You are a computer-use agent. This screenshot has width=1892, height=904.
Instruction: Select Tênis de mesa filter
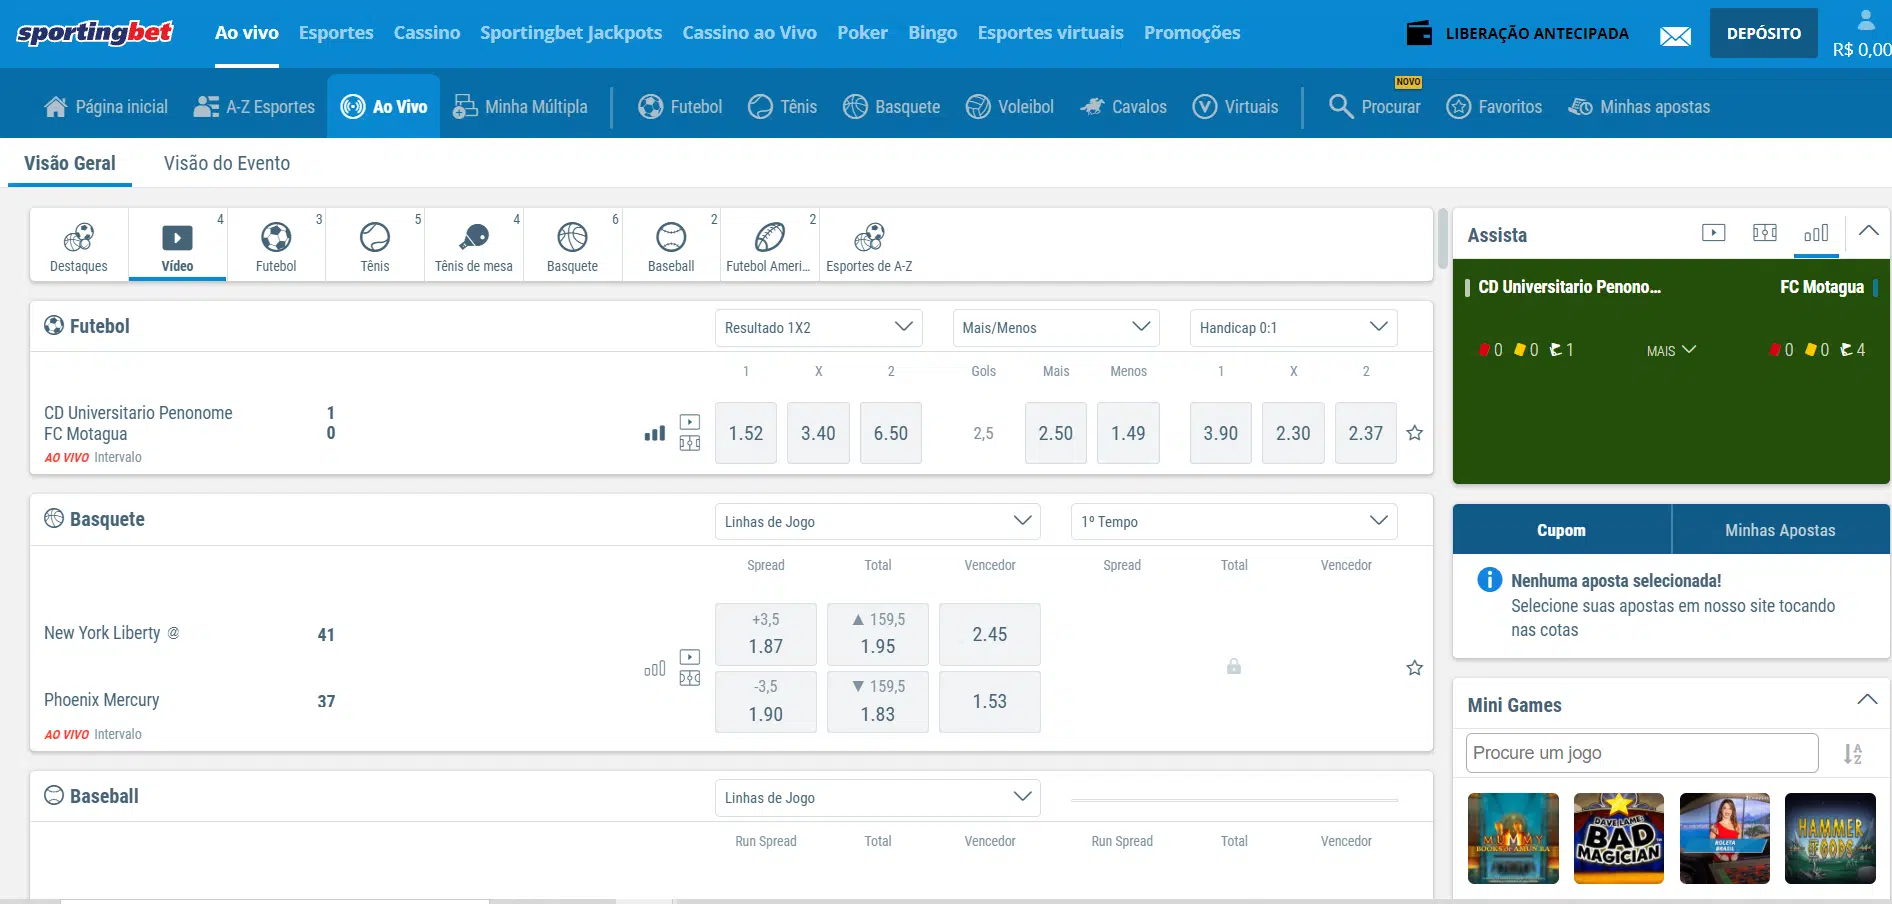tap(474, 246)
